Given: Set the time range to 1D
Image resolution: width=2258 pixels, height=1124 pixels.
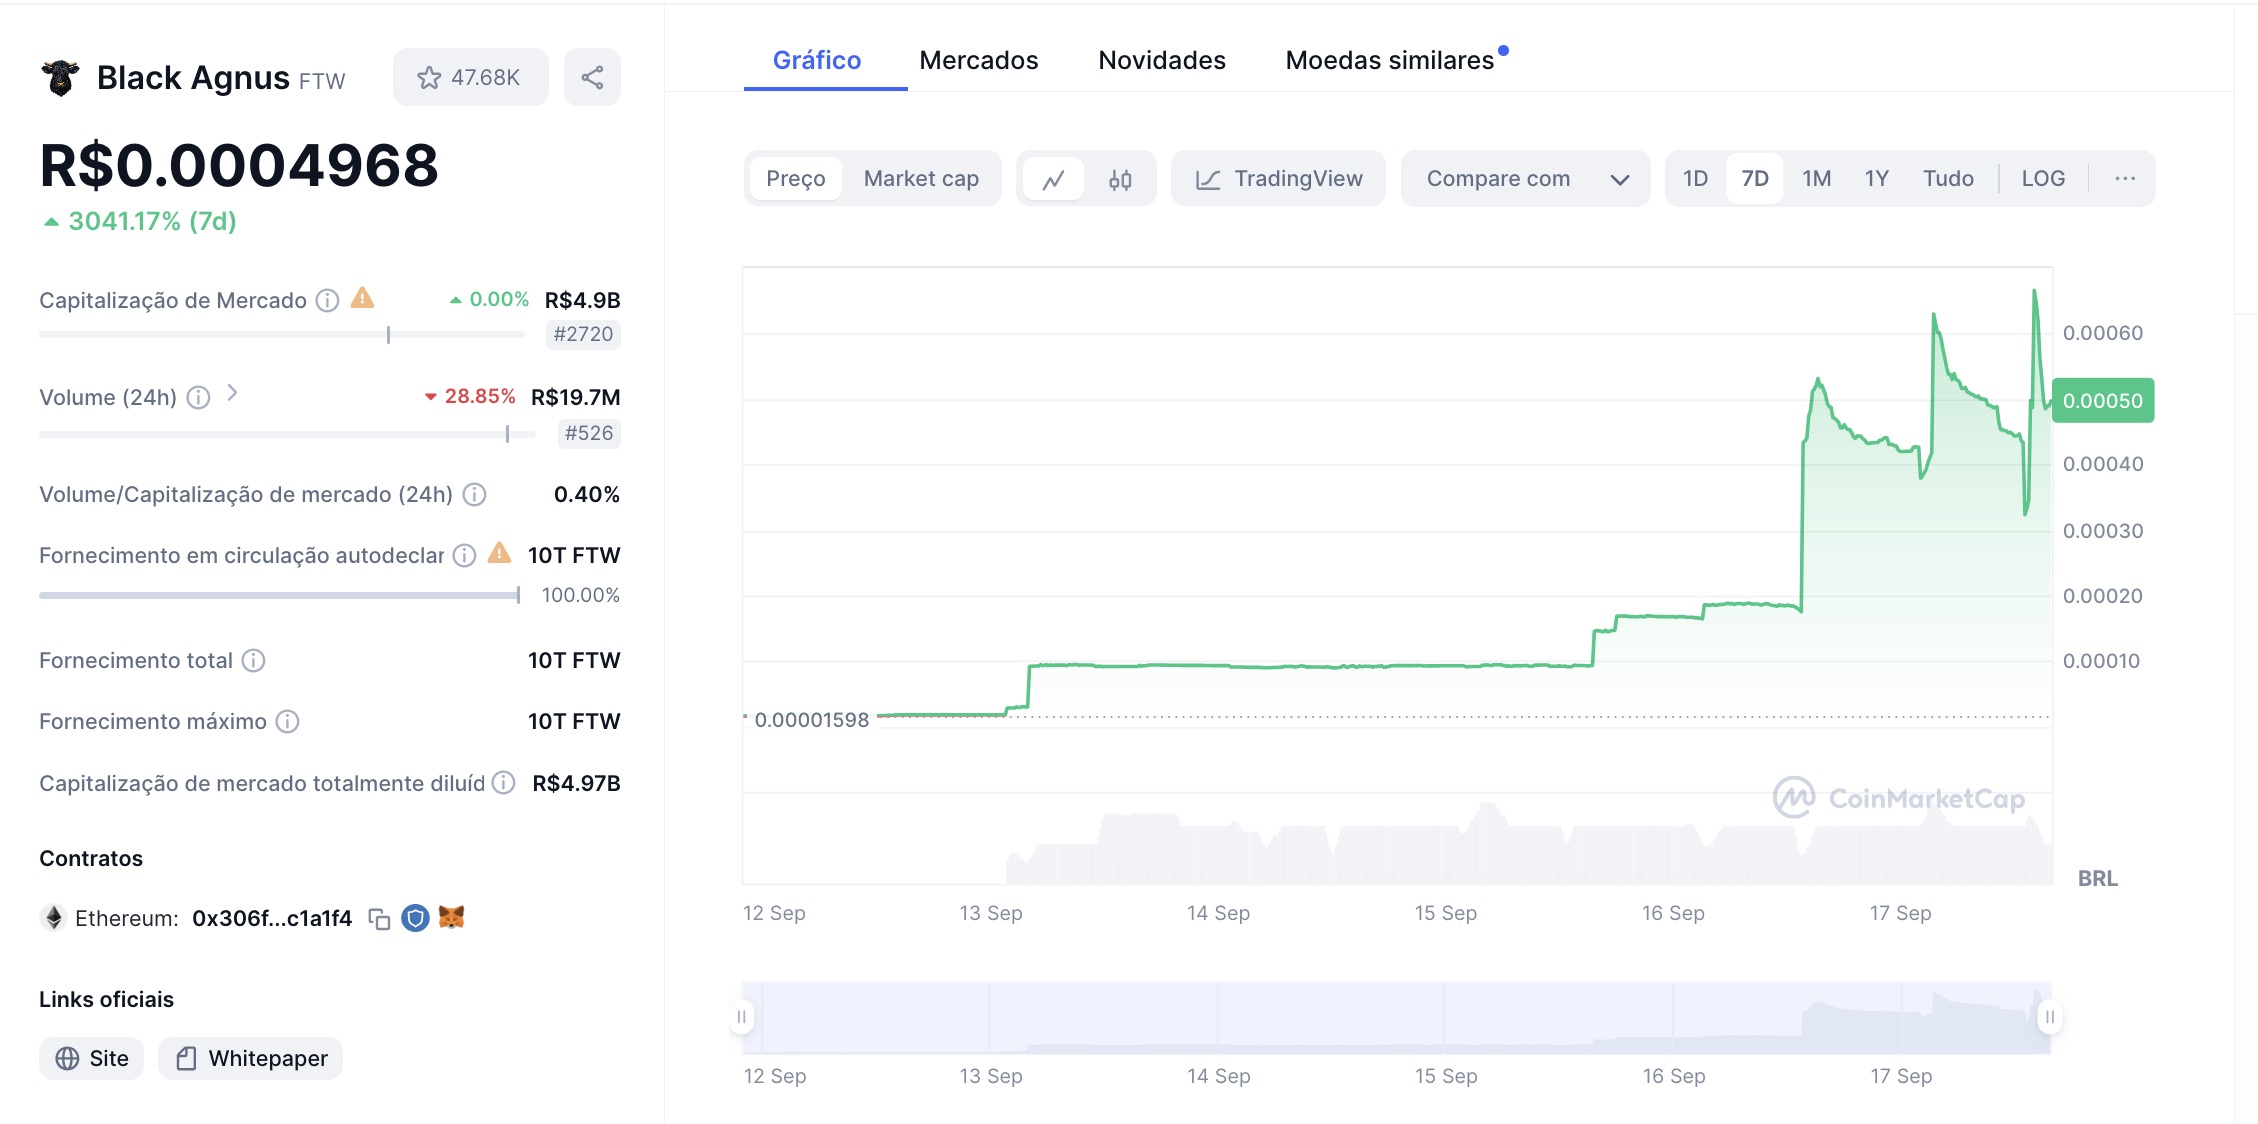Looking at the screenshot, I should coord(1695,179).
